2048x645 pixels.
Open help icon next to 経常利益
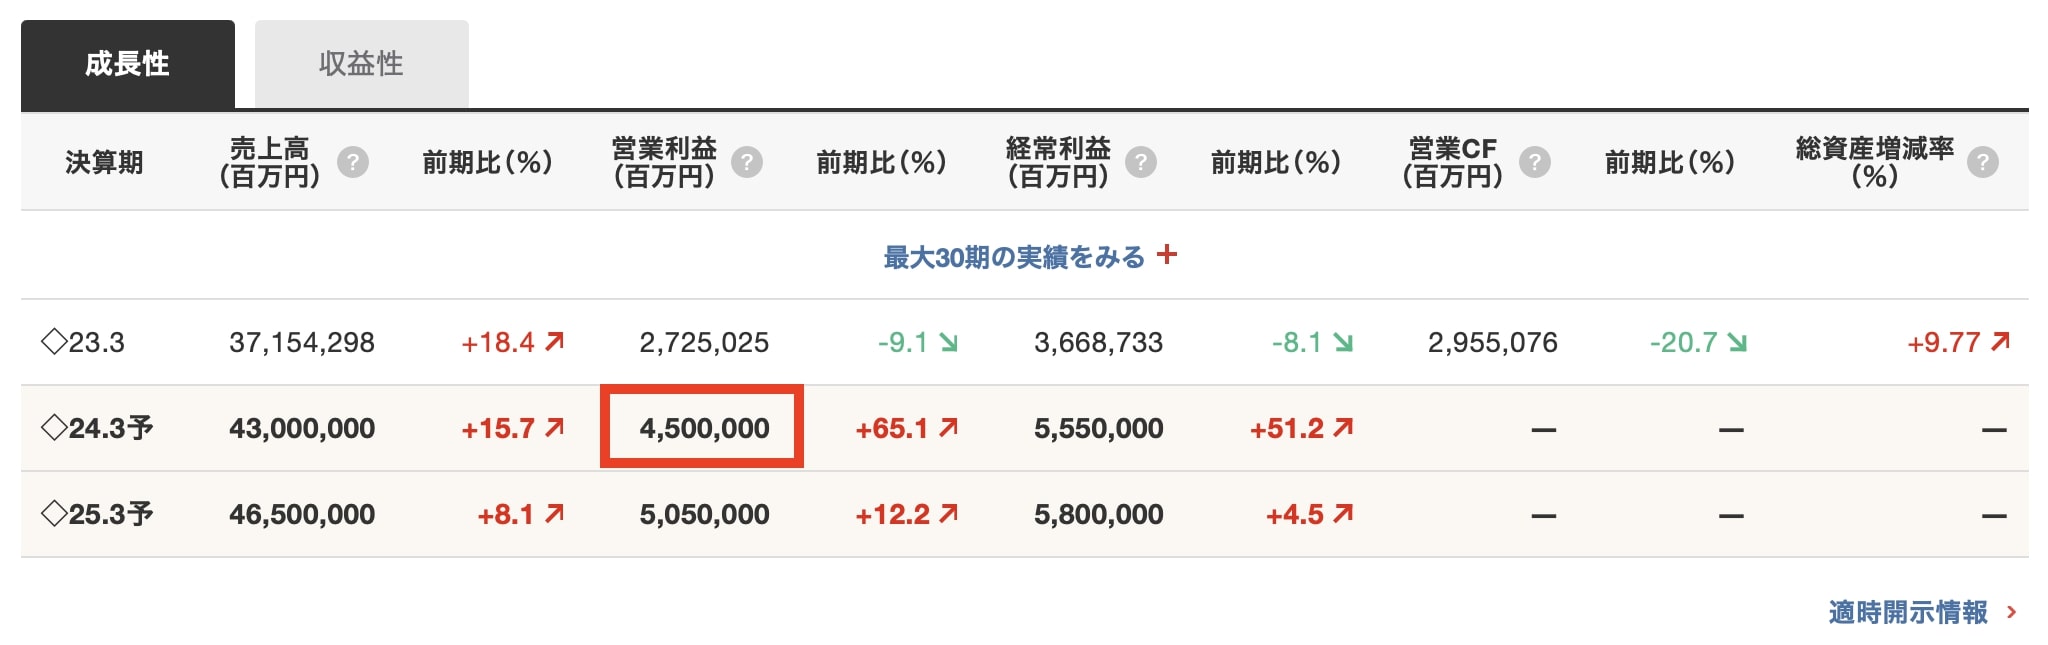click(1140, 162)
